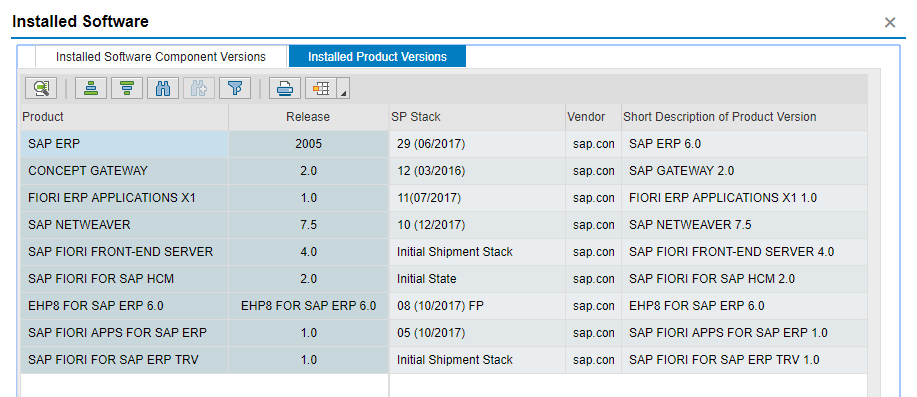Close the Installed Software dialog
Screen dimensions: 917x397
tap(890, 23)
